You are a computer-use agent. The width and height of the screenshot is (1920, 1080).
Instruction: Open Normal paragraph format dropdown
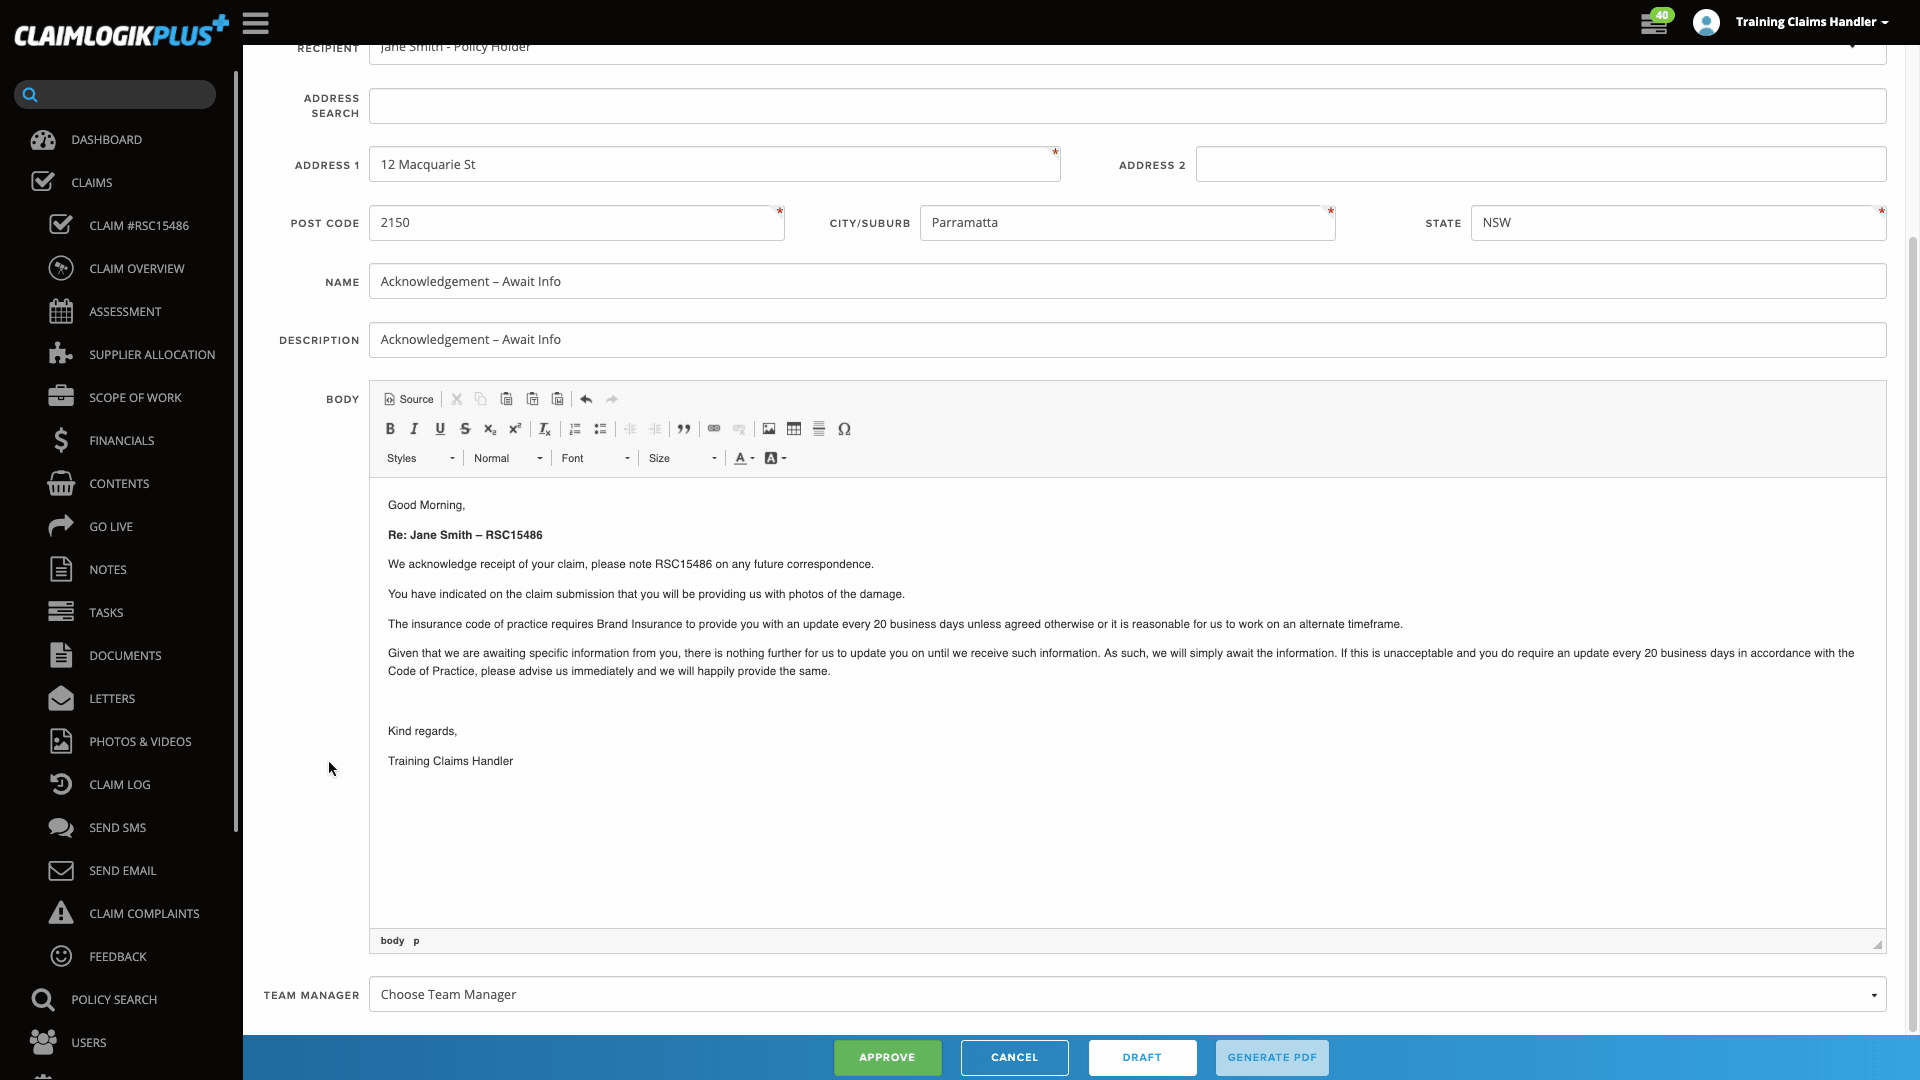(x=508, y=458)
